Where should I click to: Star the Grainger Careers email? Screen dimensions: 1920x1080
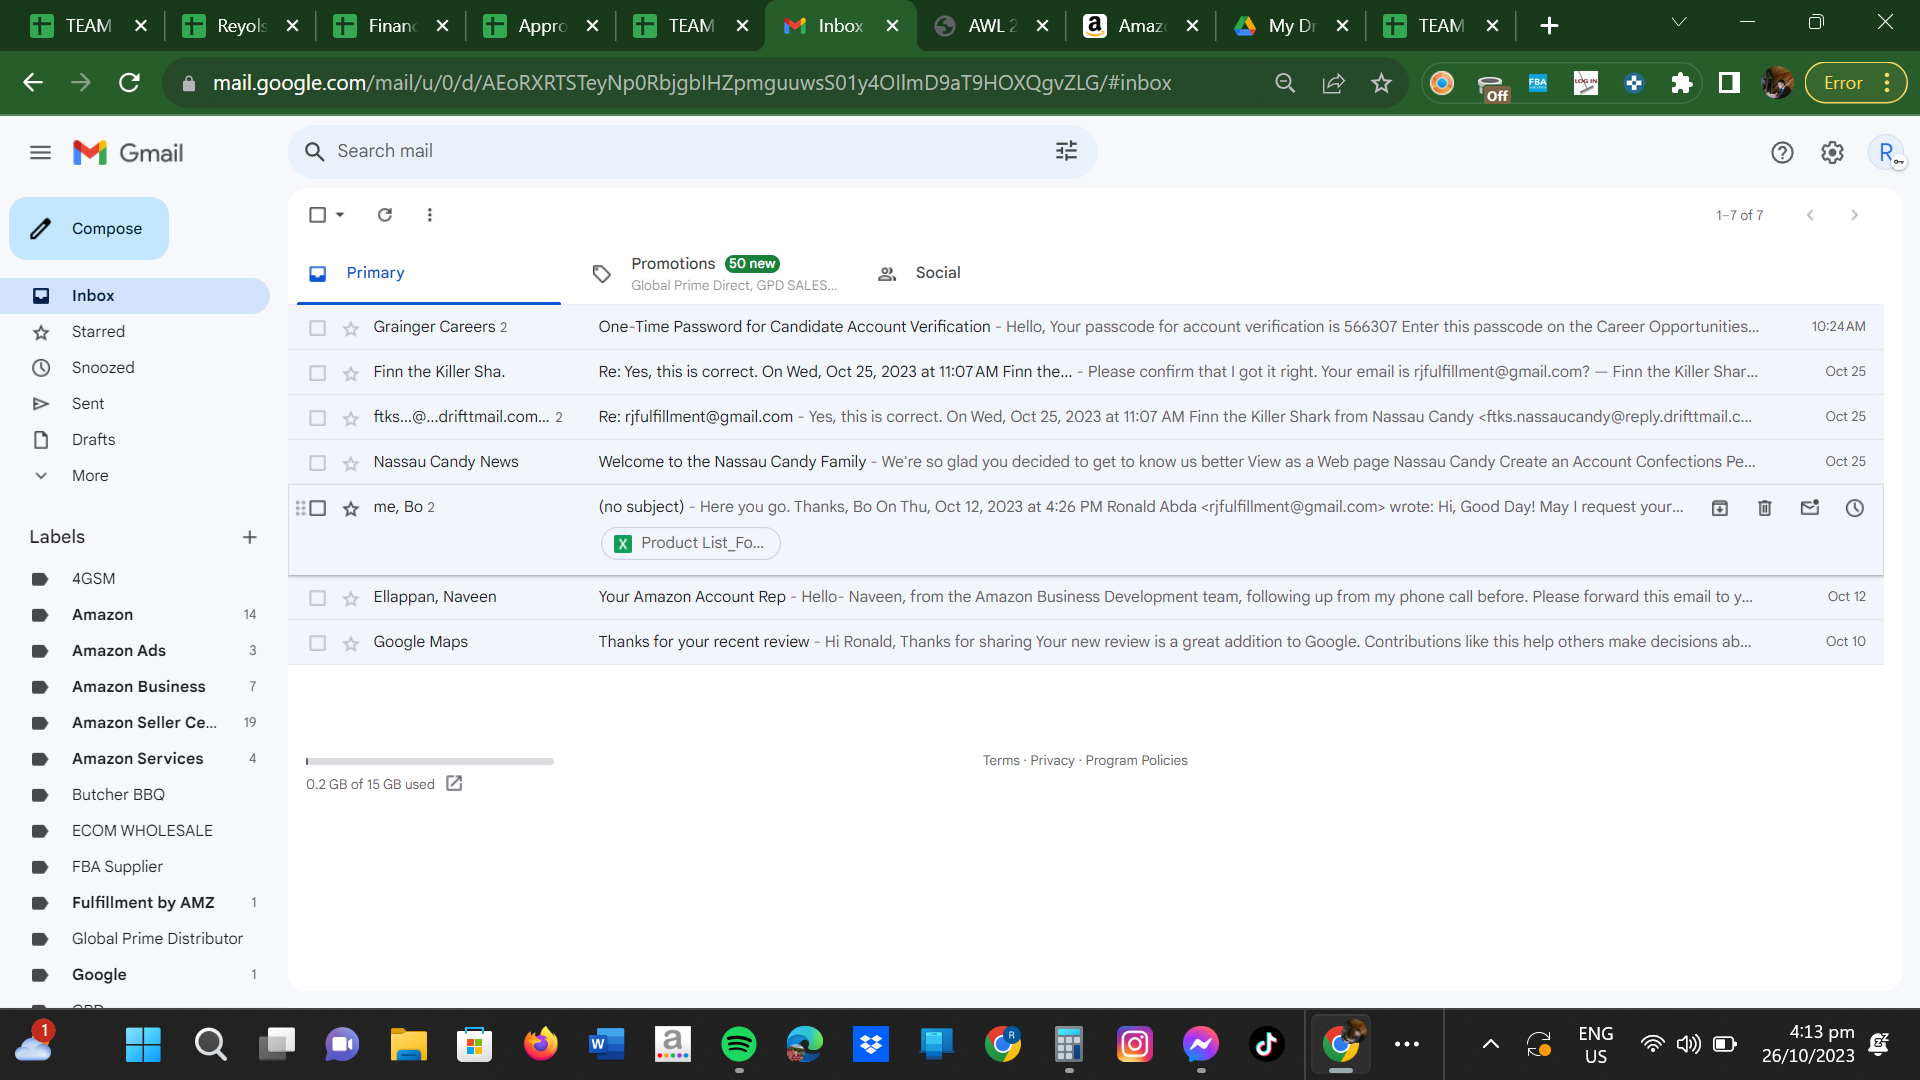[x=351, y=328]
